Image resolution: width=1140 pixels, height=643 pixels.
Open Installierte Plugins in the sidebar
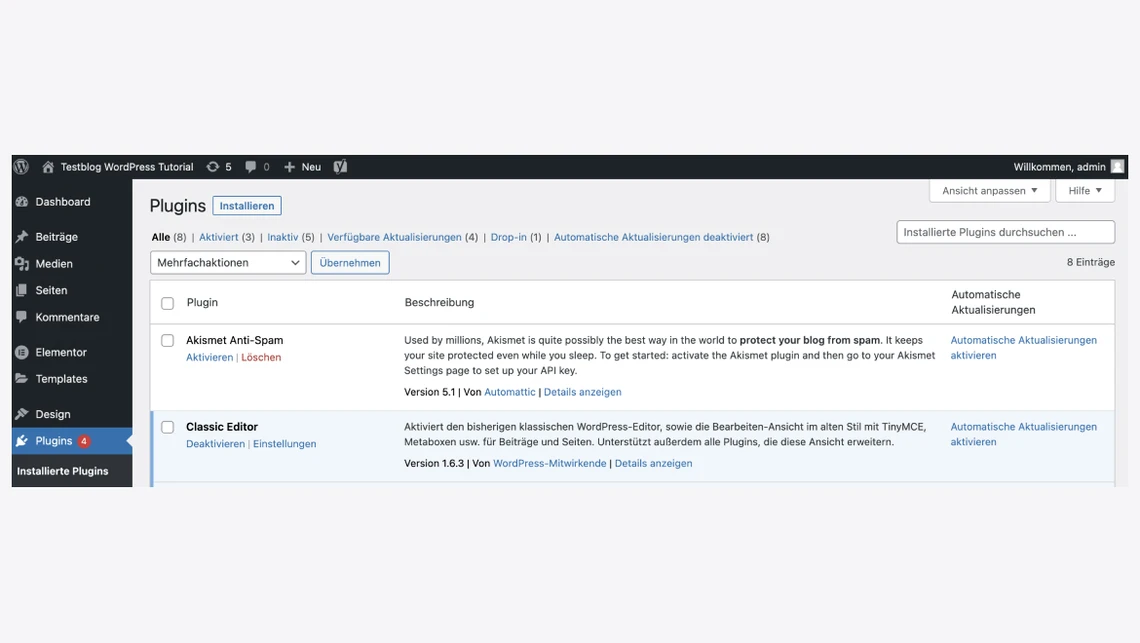tap(71, 470)
